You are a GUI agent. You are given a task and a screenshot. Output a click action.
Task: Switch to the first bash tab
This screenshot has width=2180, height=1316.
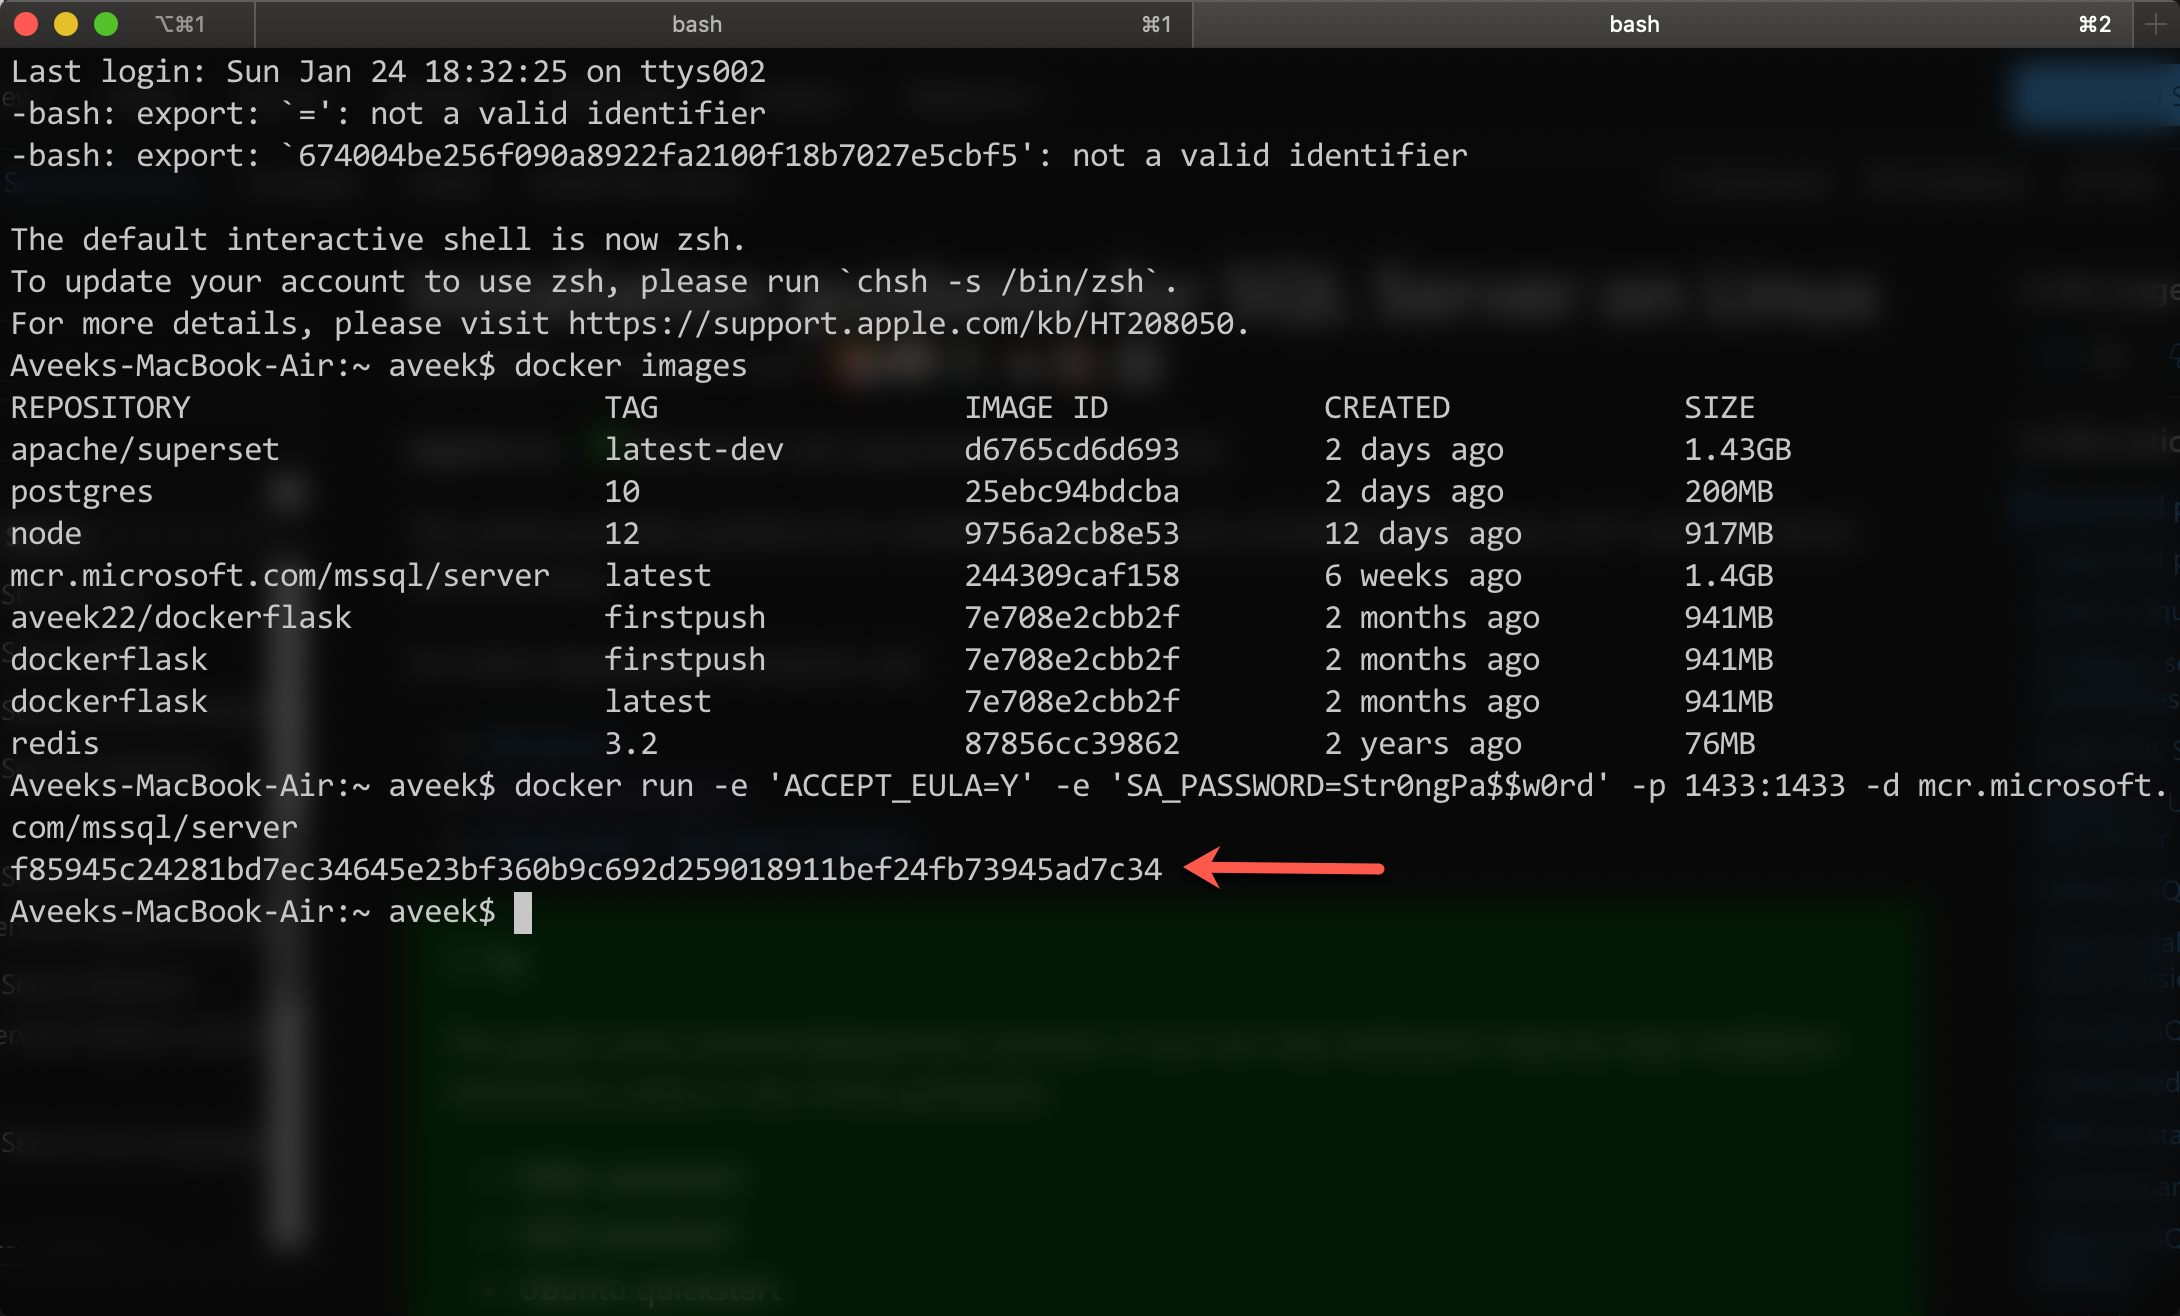click(x=697, y=24)
